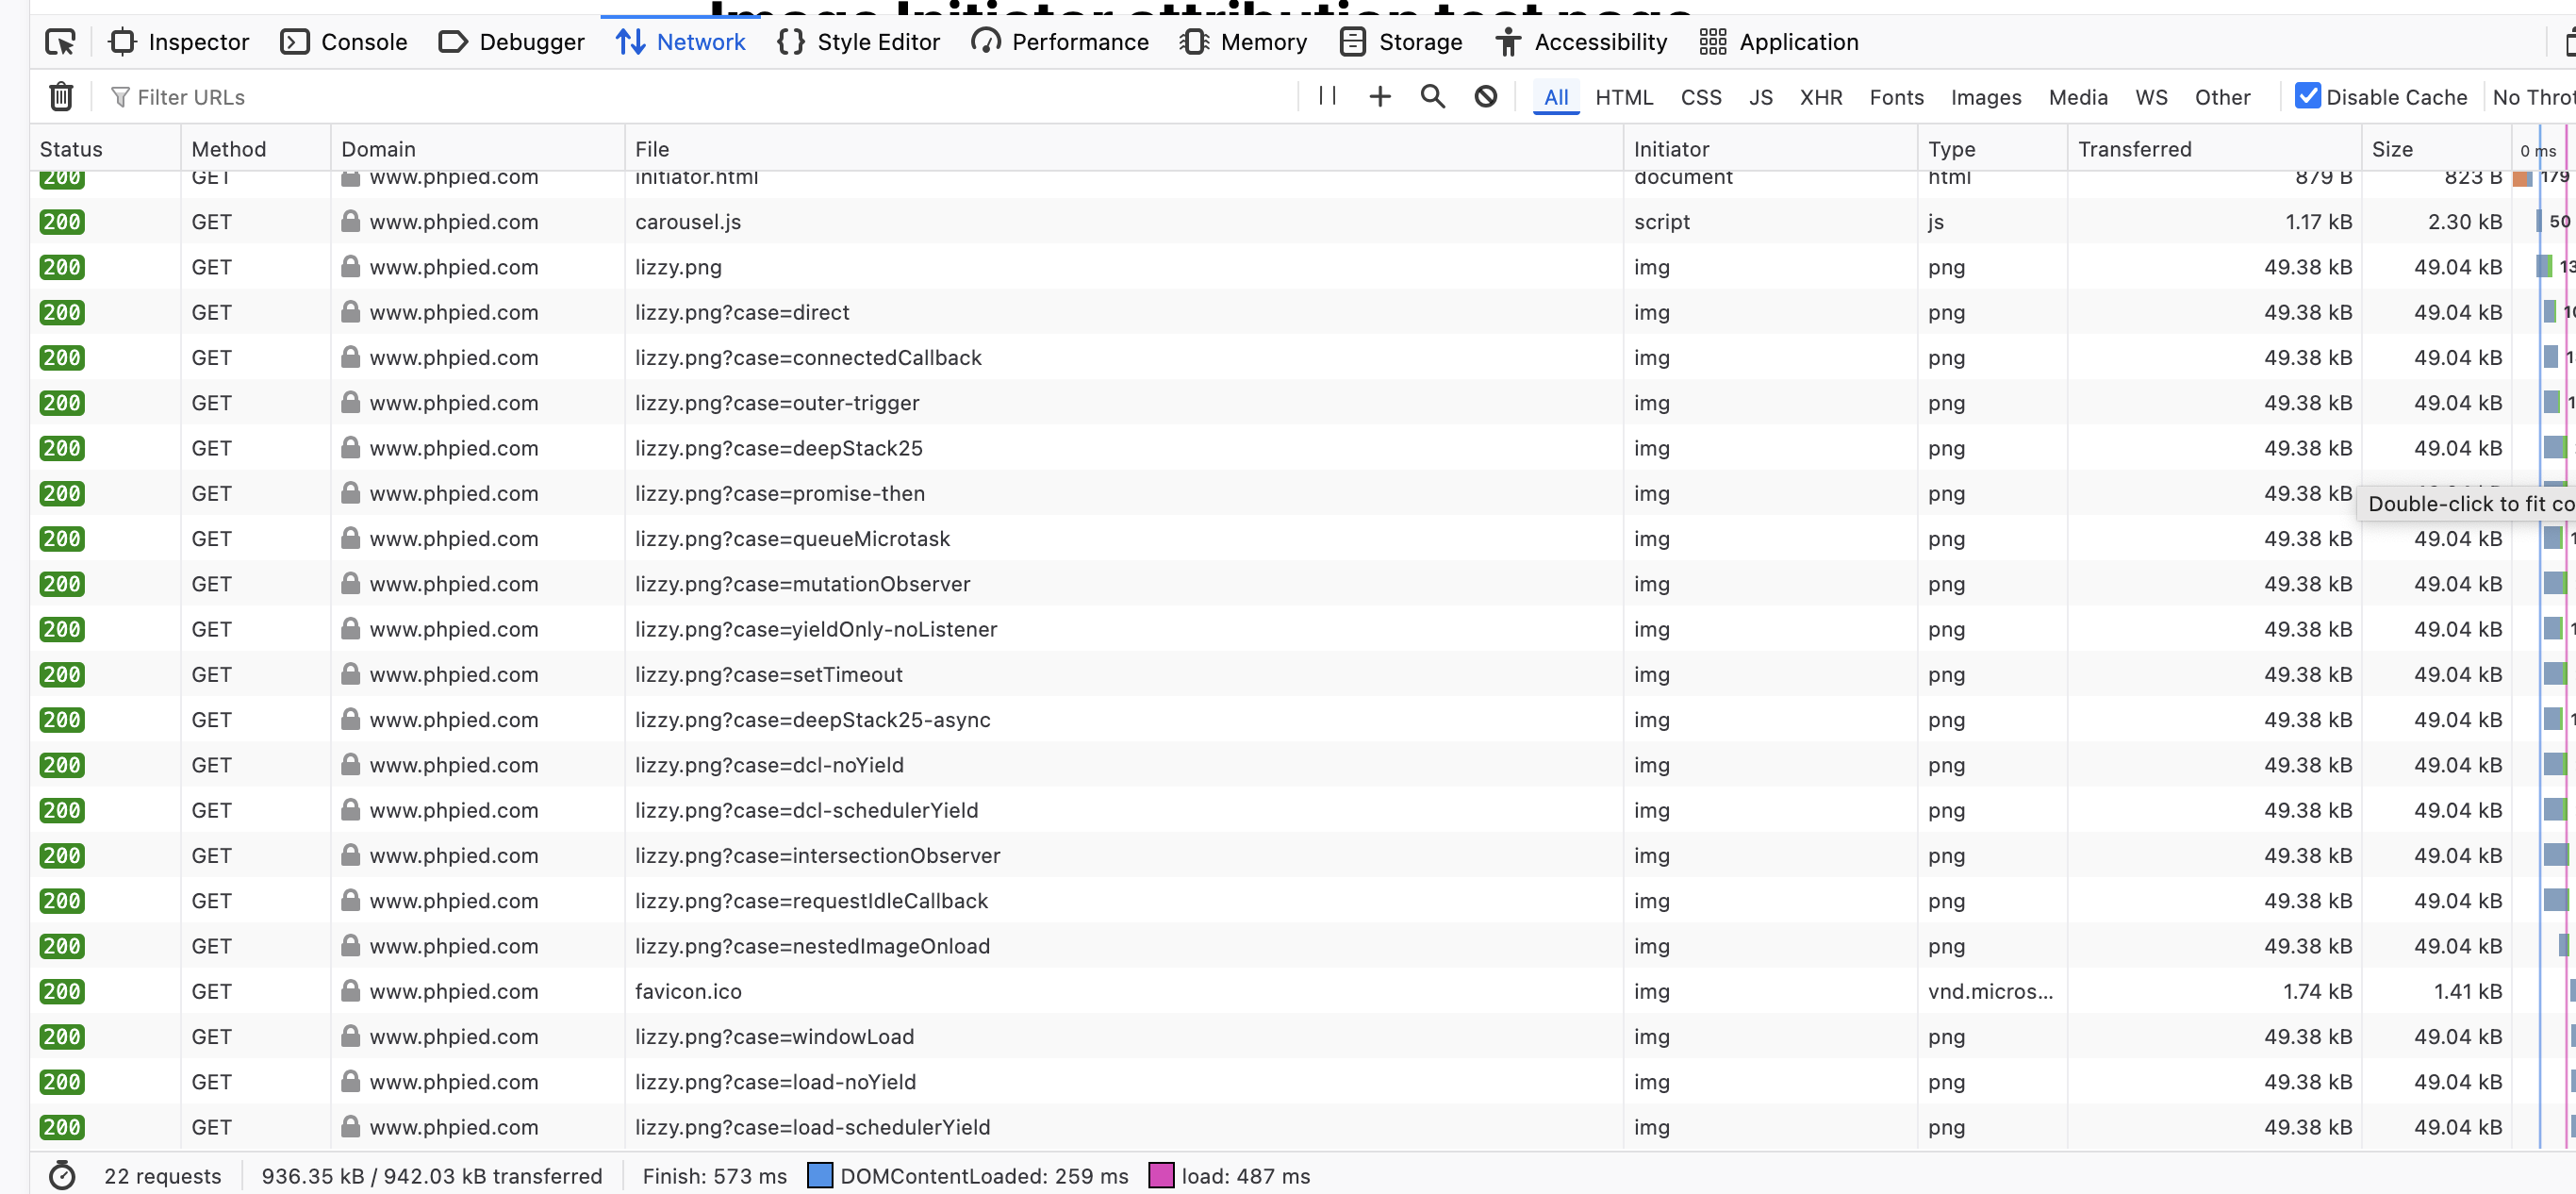Viewport: 2576px width, 1194px height.
Task: Open the Inspector tab
Action: point(179,42)
